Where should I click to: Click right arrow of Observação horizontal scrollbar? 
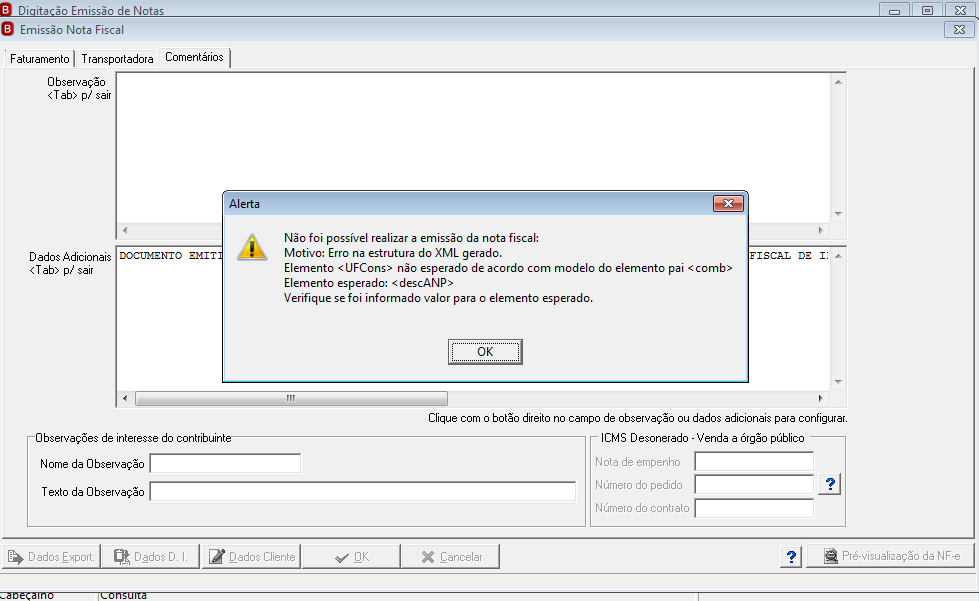click(820, 230)
